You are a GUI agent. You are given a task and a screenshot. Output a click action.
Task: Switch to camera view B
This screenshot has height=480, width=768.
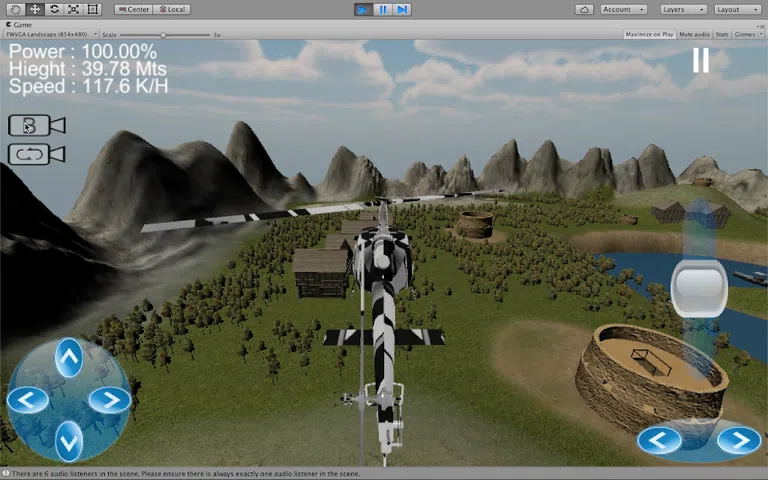point(37,126)
